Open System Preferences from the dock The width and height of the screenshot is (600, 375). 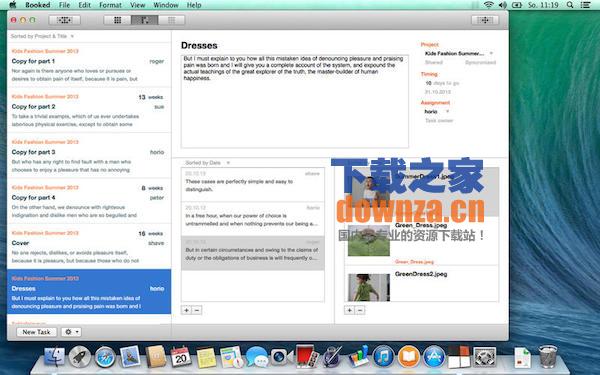(484, 357)
